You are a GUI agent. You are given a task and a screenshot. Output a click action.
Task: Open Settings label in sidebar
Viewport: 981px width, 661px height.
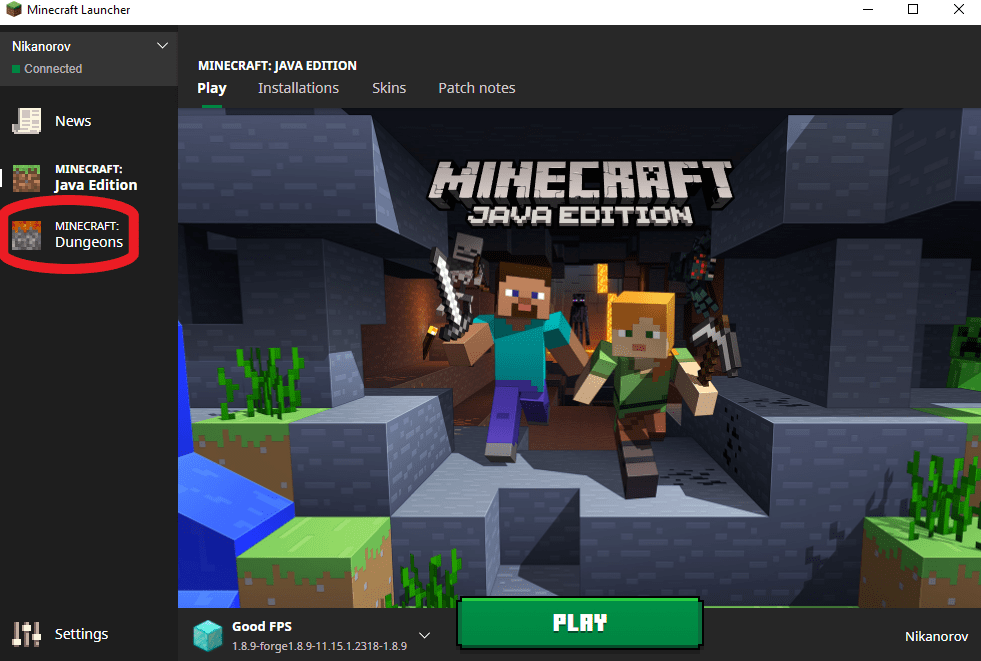(81, 634)
